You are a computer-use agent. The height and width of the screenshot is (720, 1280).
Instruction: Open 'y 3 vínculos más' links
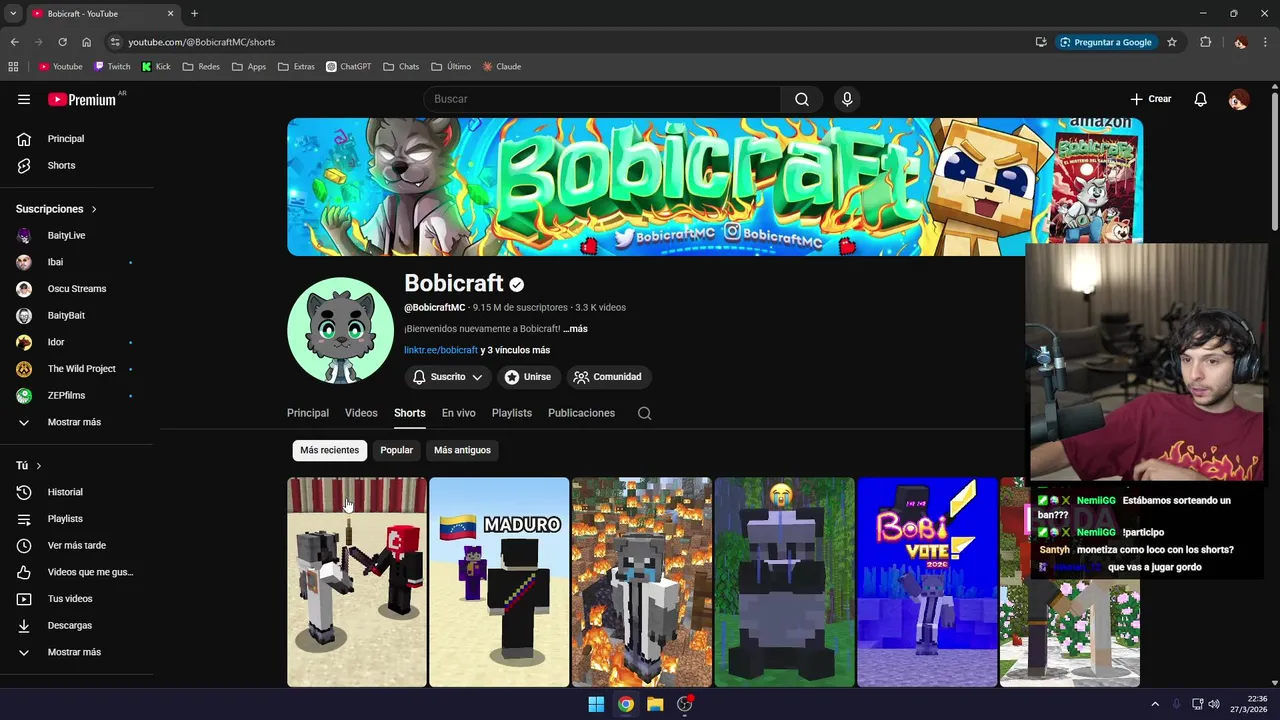point(515,350)
